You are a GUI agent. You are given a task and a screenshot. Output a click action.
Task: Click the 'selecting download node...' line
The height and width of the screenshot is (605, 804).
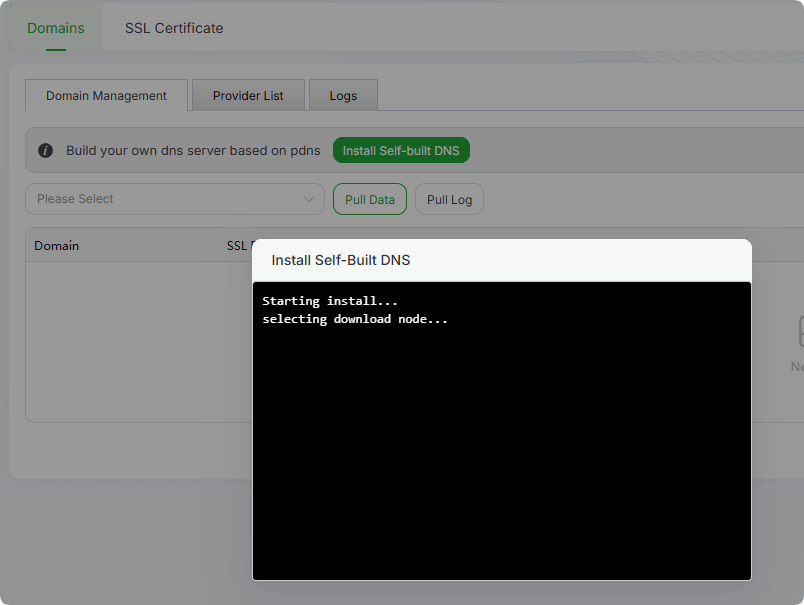[355, 319]
